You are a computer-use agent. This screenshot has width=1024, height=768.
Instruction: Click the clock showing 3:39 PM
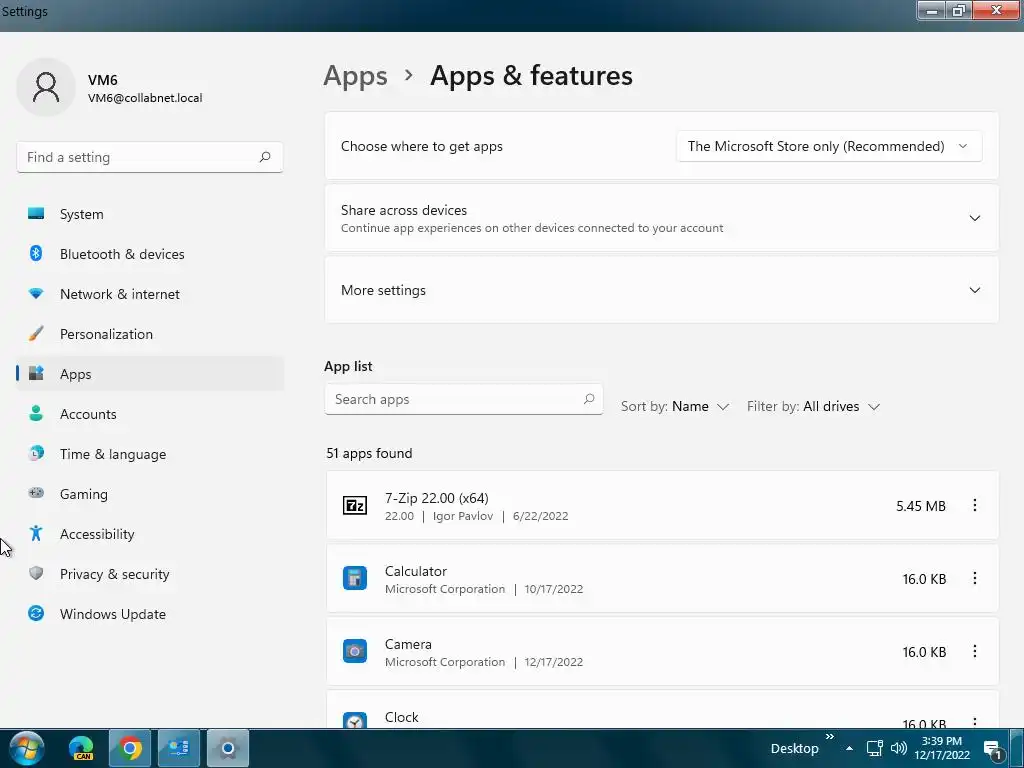tap(942, 748)
